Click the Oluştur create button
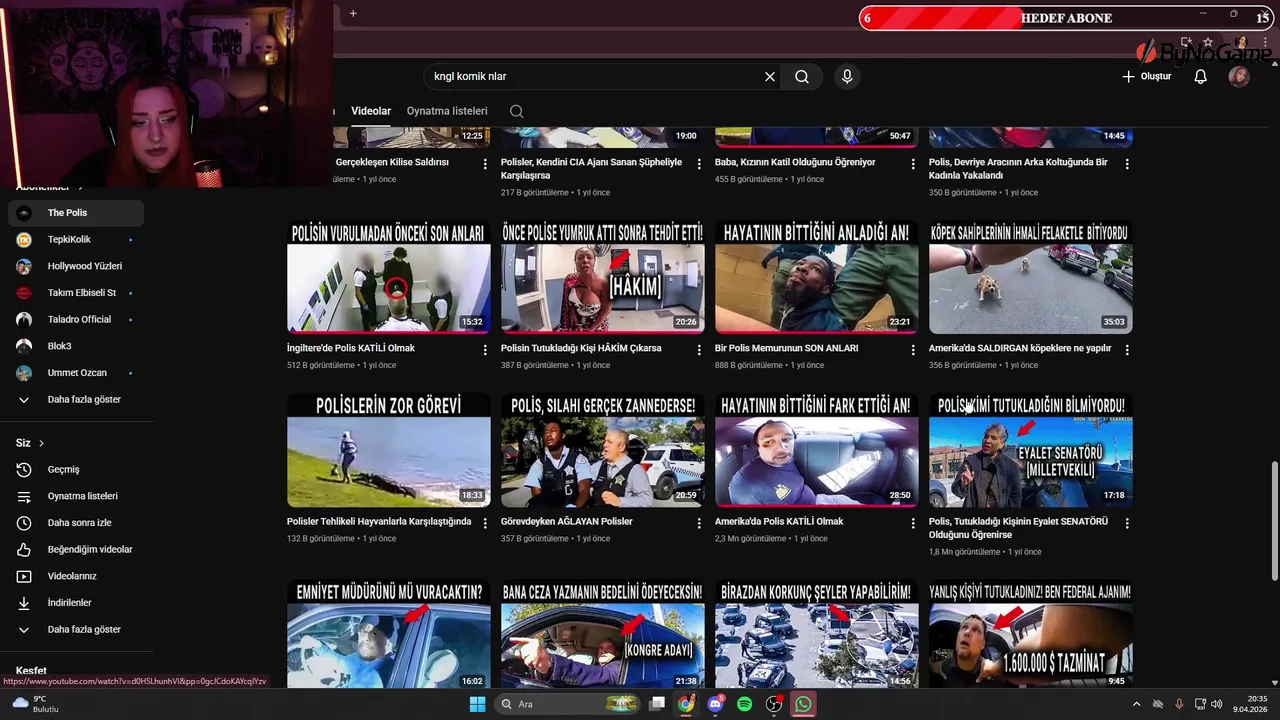Viewport: 1280px width, 720px height. [x=1146, y=77]
